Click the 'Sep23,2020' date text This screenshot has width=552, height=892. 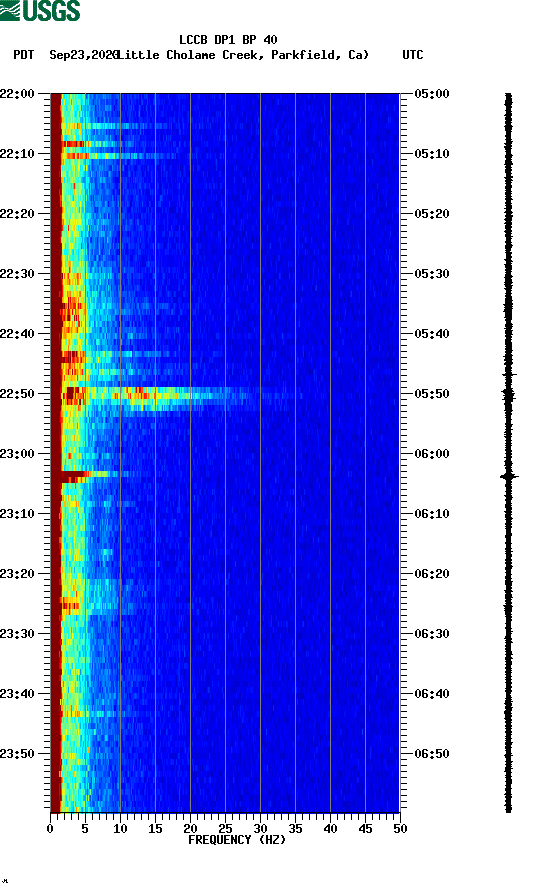pos(84,55)
